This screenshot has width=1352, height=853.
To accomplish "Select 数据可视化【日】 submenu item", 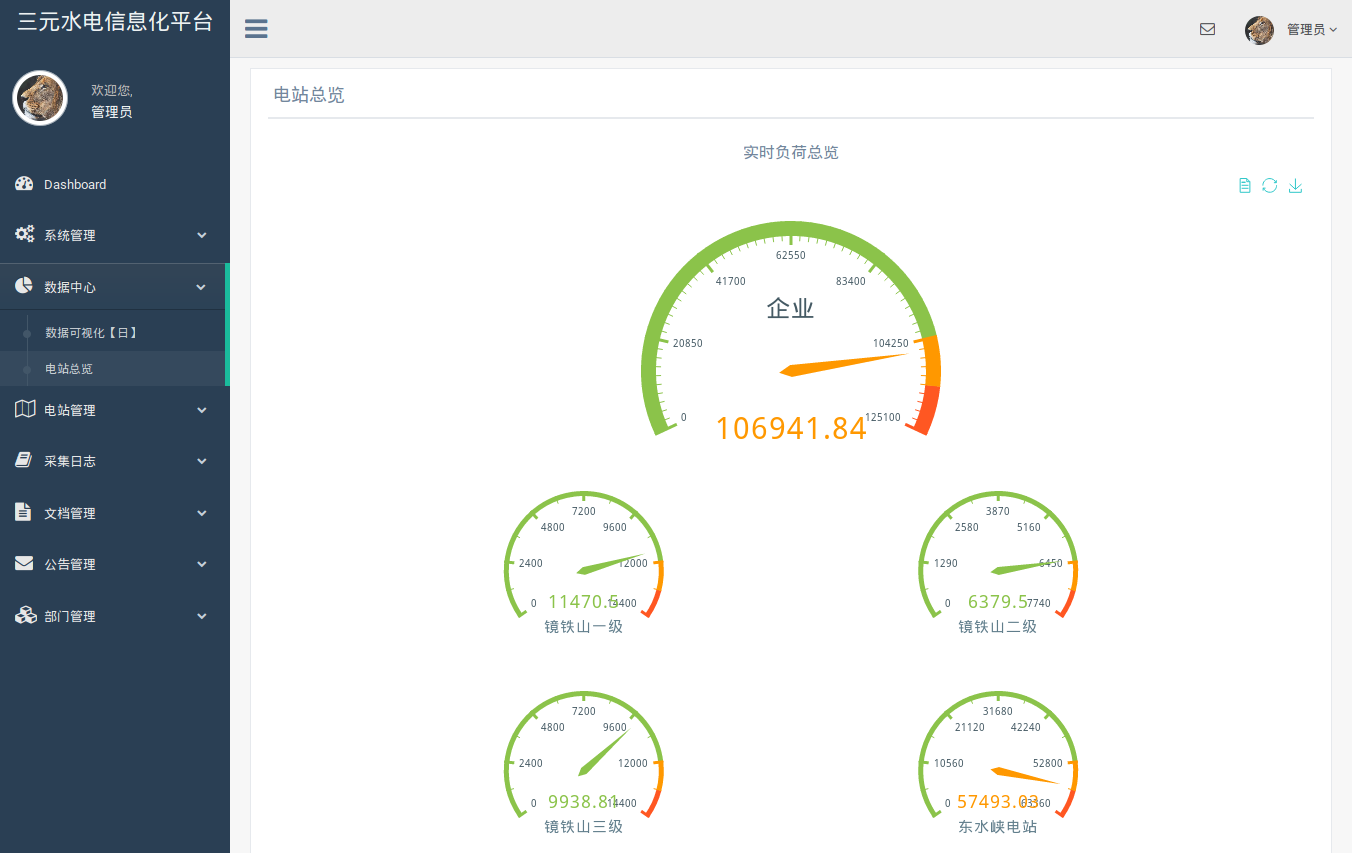I will click(x=91, y=333).
